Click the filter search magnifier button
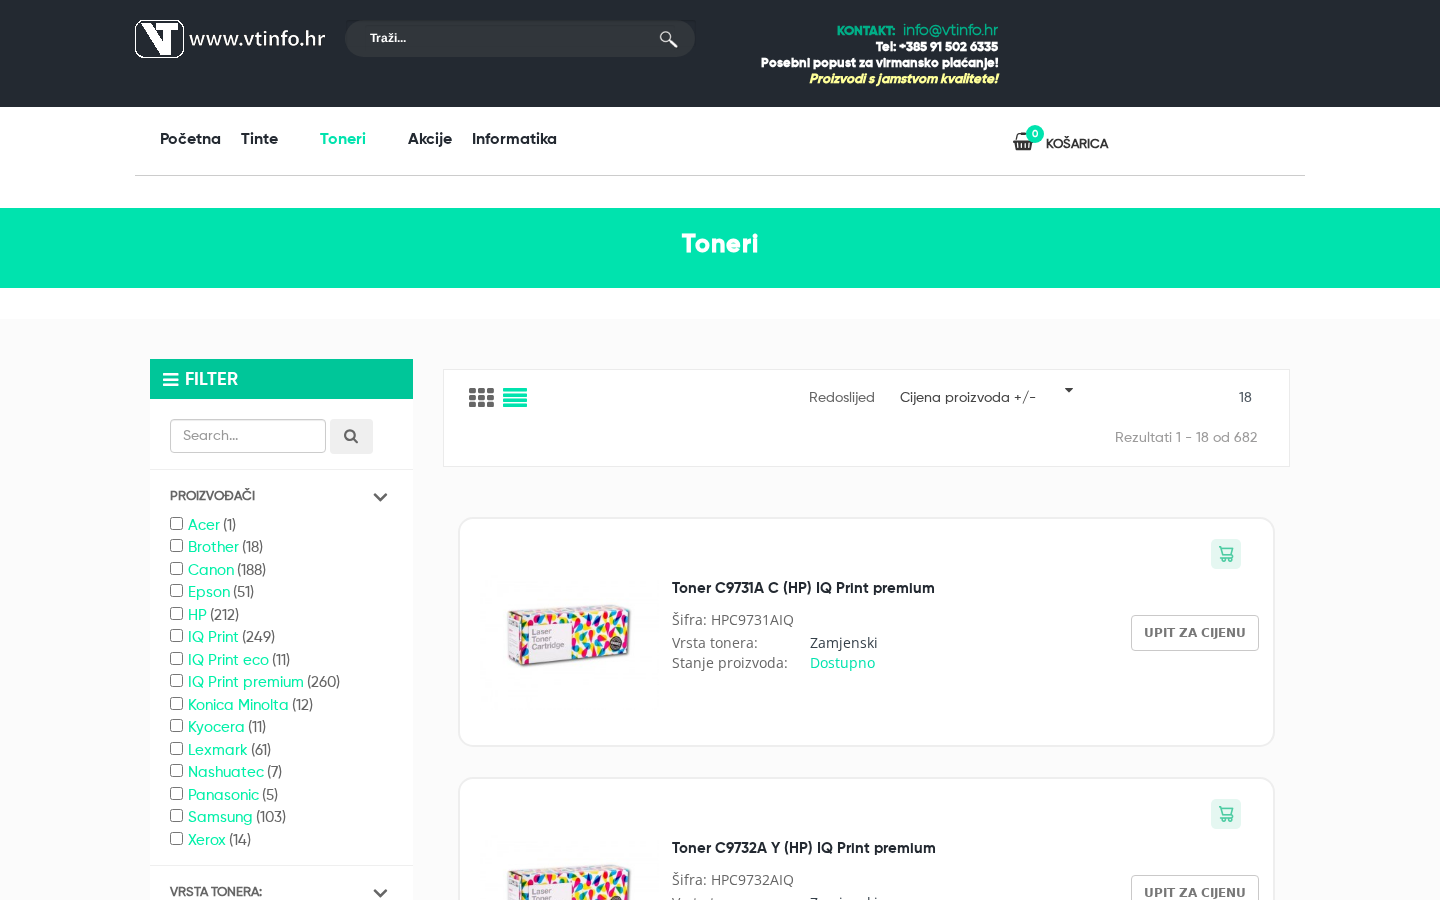Screen dimensions: 1440x900 [351, 436]
